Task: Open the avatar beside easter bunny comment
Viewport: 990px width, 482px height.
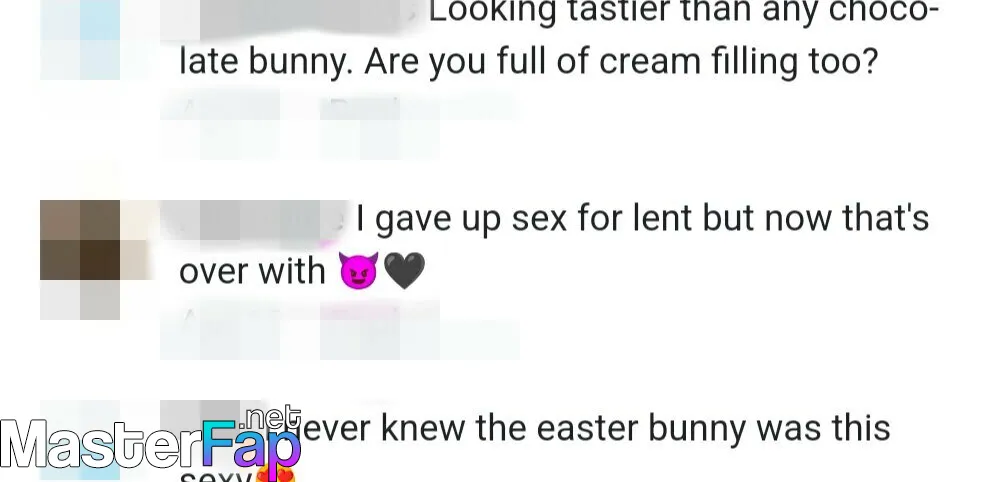Action: pos(80,440)
